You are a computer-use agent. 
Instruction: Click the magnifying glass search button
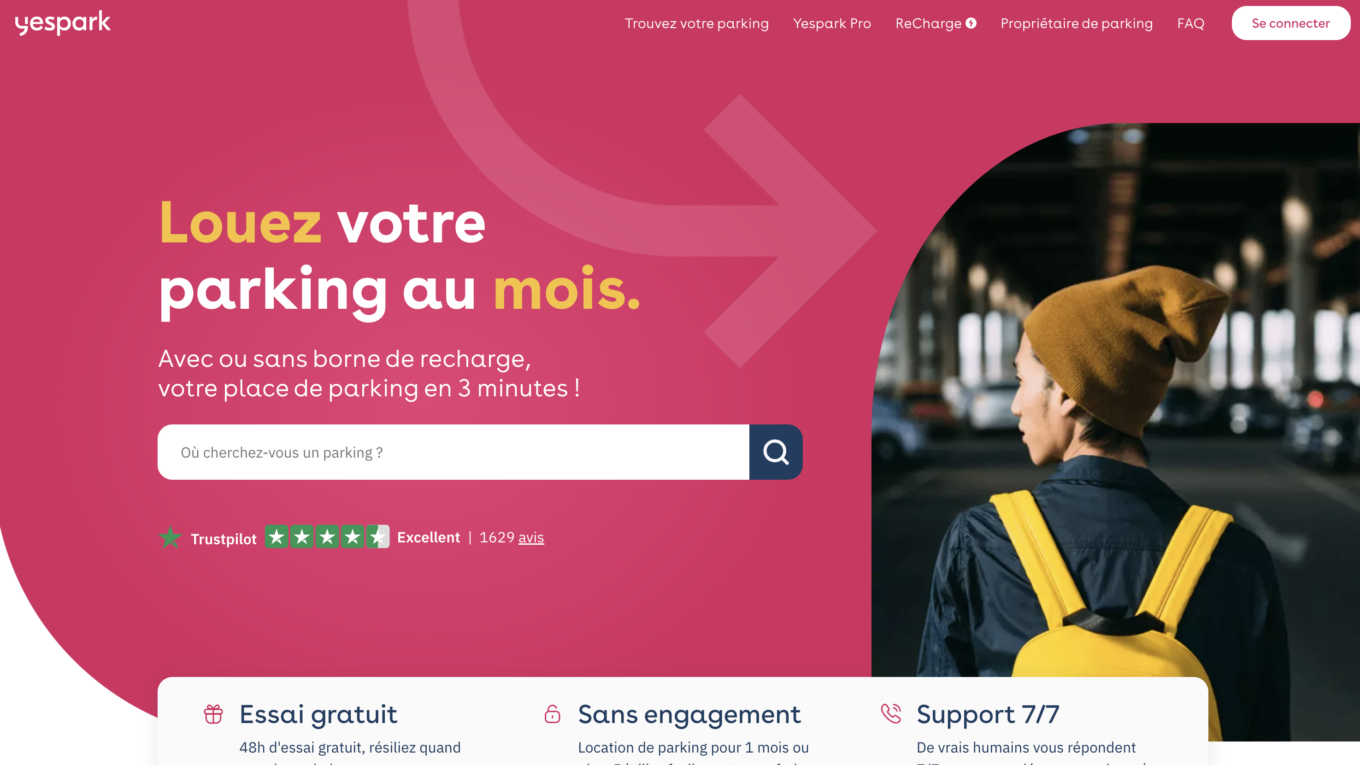(776, 452)
